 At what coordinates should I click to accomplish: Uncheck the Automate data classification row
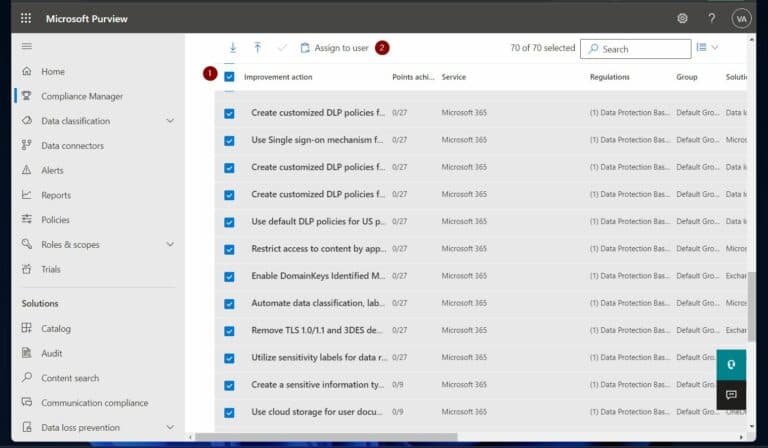coord(229,304)
